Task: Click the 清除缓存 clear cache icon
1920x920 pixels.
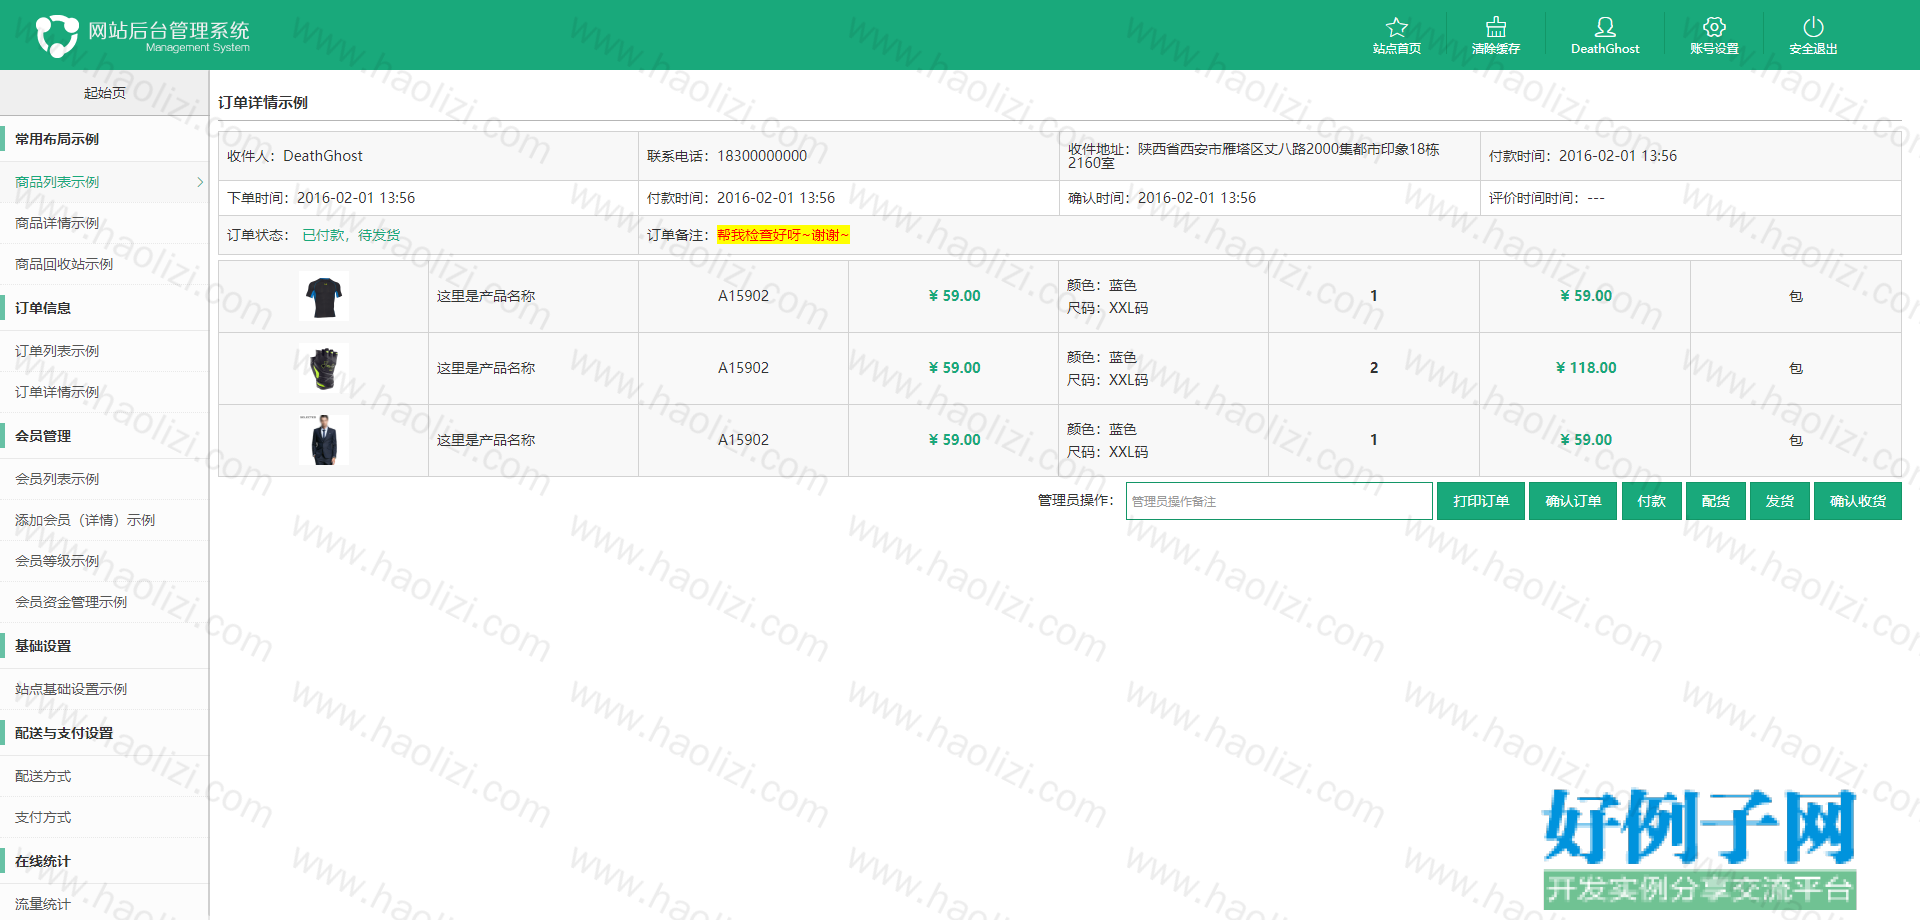Action: 1496,27
